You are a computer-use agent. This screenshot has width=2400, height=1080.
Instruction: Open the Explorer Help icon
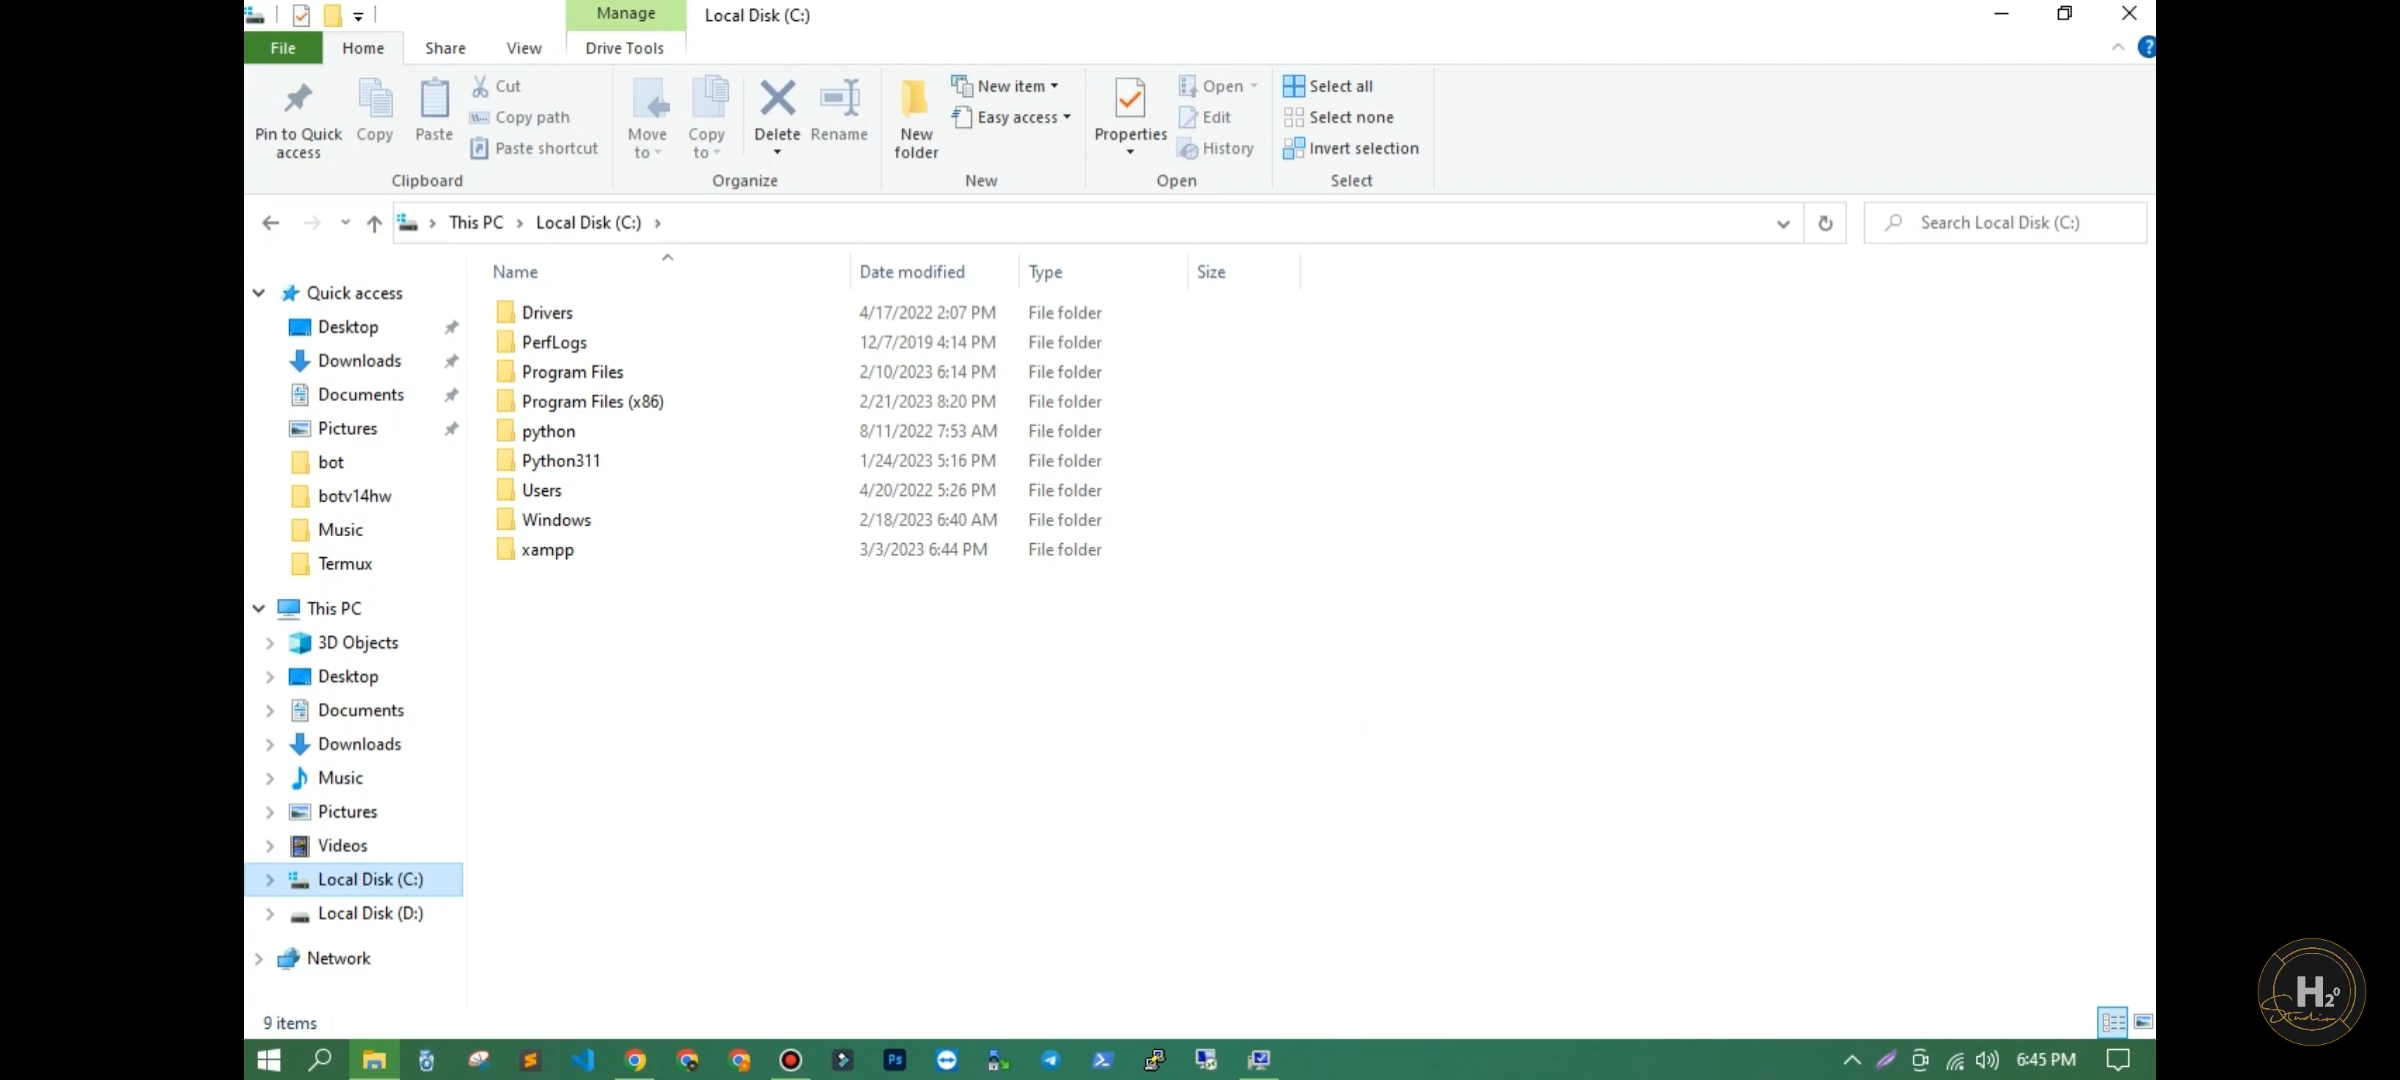tap(2146, 47)
